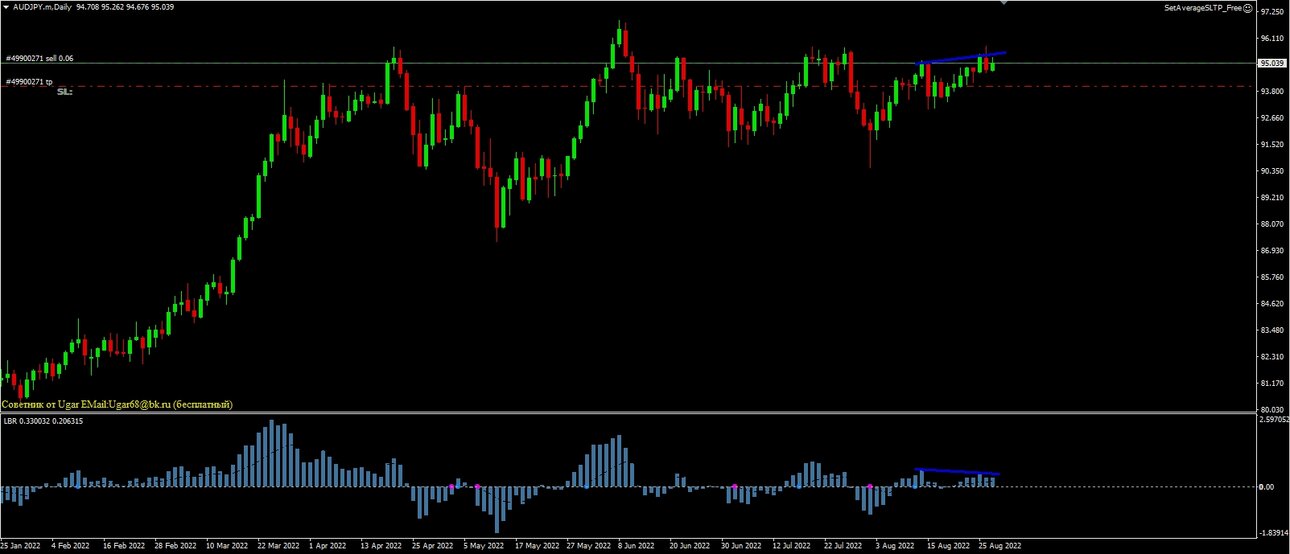The image size is (1290, 554).
Task: Click the 92.660 price scale value
Action: click(x=1273, y=118)
